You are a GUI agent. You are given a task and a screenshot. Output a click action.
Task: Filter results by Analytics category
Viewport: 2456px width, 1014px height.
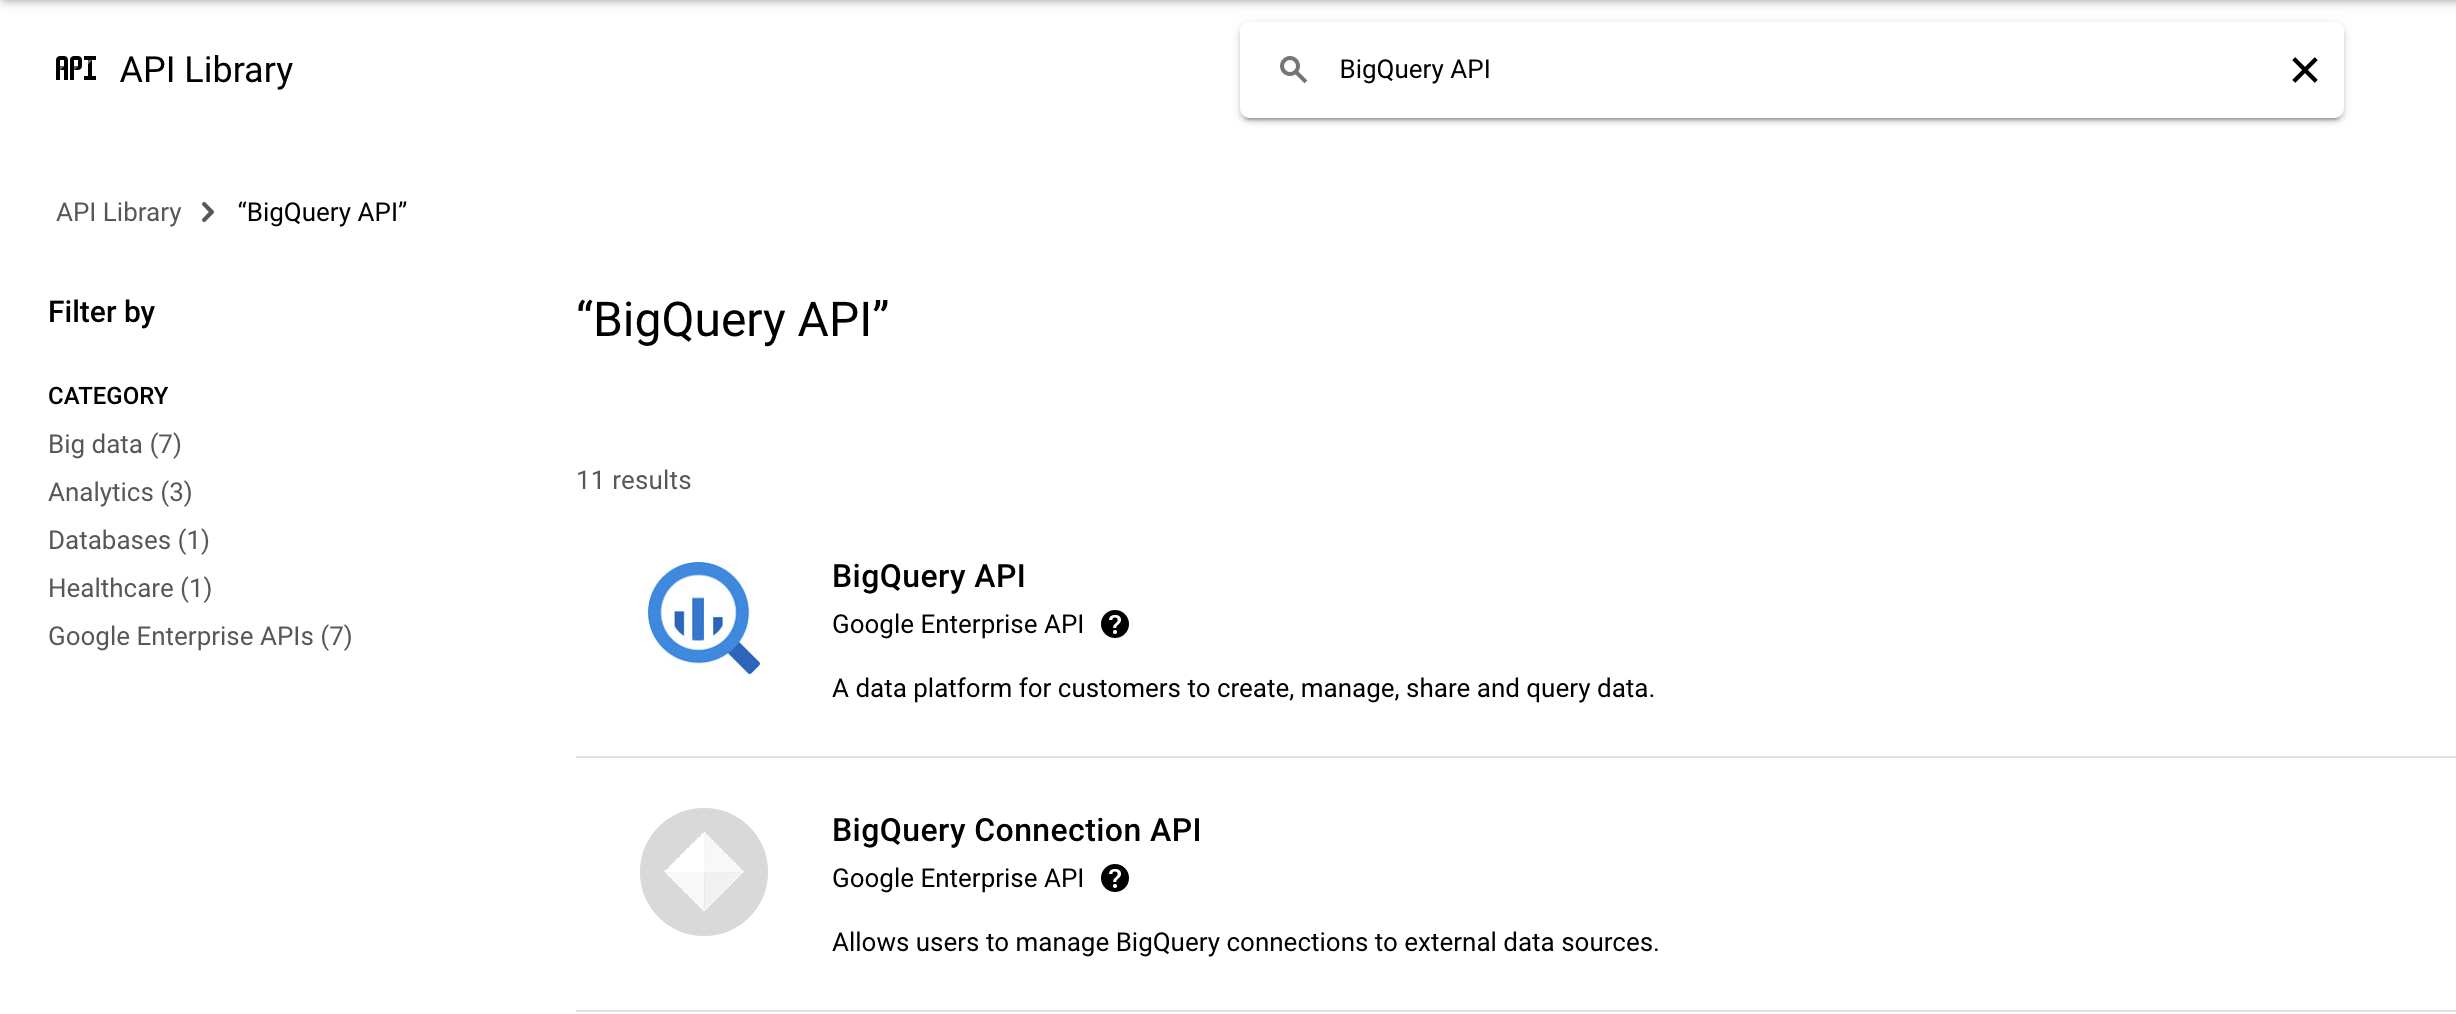119,492
